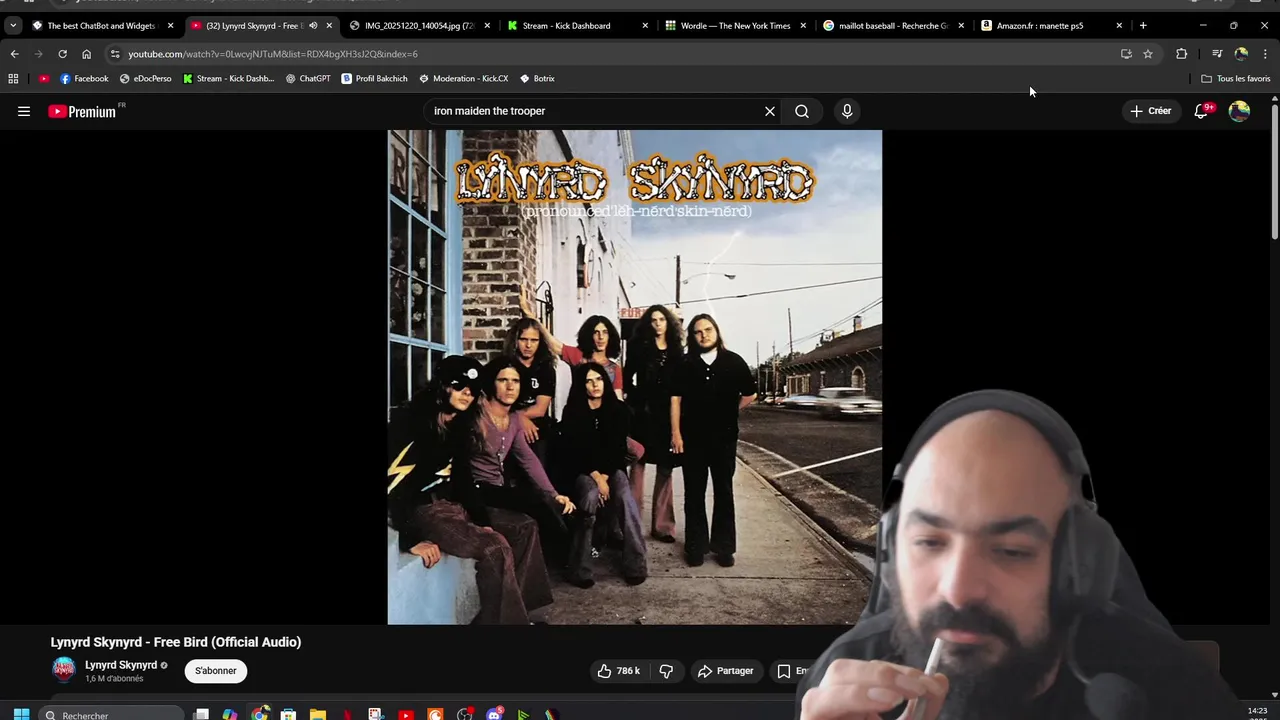The image size is (1280, 720).
Task: Click the YouTube URL in the address bar
Action: click(272, 54)
